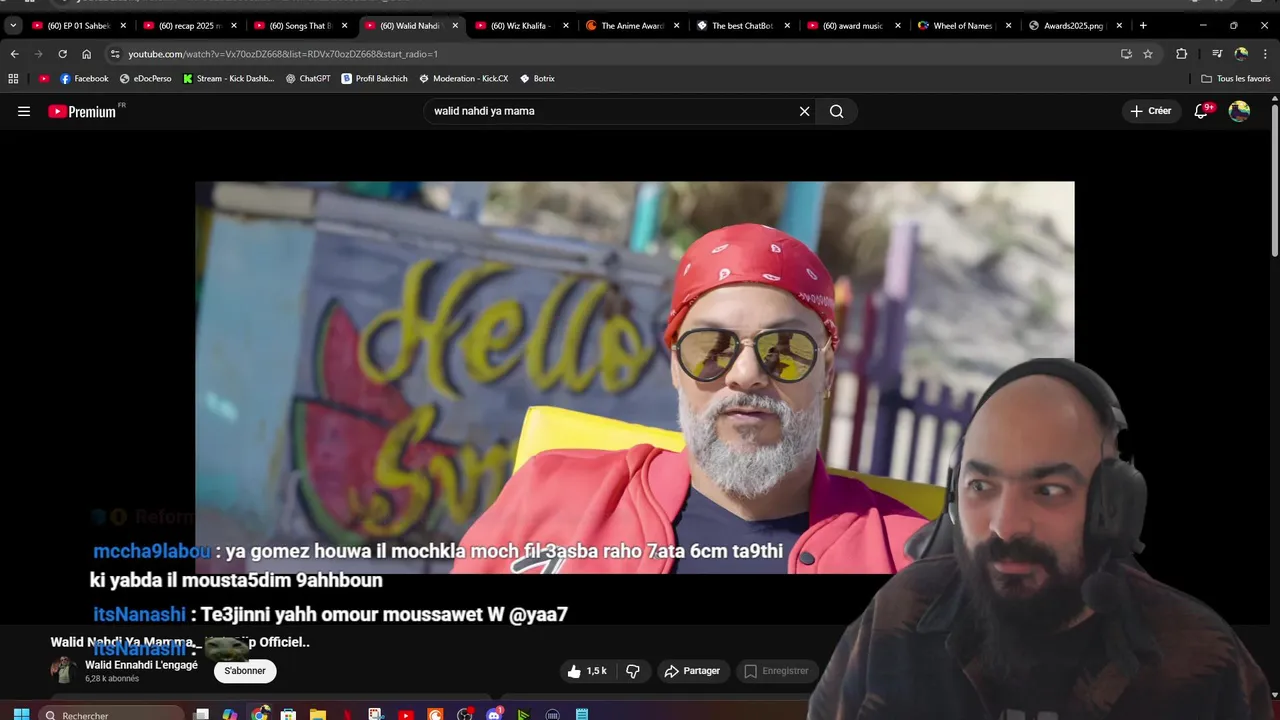Clear the search query with X
The width and height of the screenshot is (1280, 720).
coord(804,111)
